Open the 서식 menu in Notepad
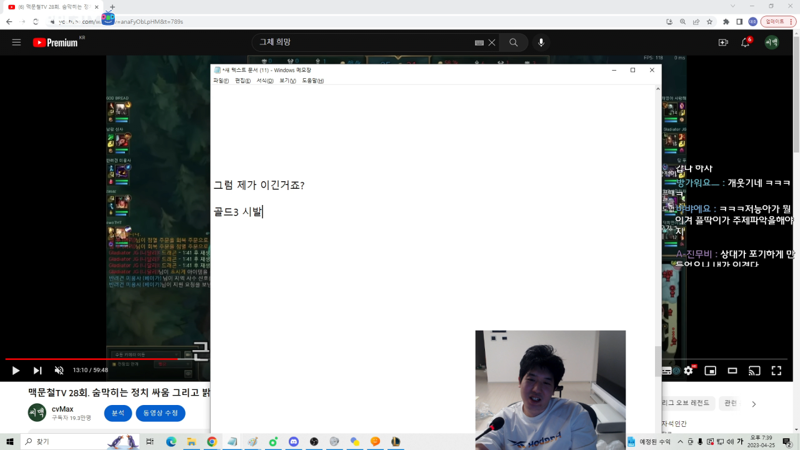Screen dimensions: 800x450 click(x=265, y=81)
